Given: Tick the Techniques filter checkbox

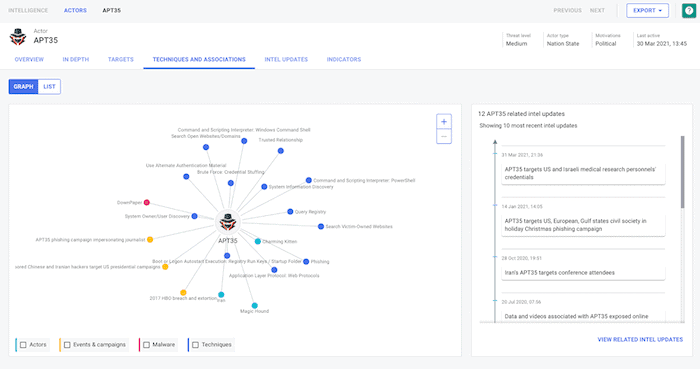Looking at the screenshot, I should click(x=195, y=345).
